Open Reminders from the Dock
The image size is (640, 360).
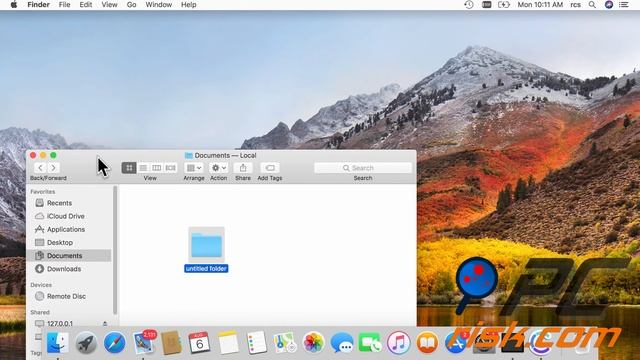(x=256, y=342)
